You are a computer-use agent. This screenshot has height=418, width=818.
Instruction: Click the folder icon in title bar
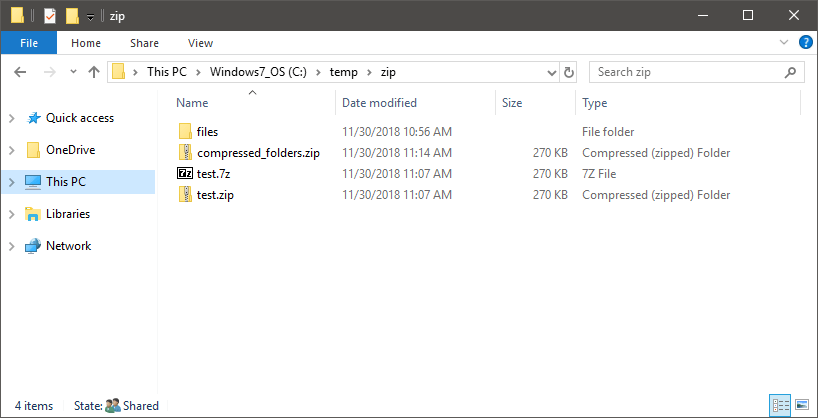[17, 16]
